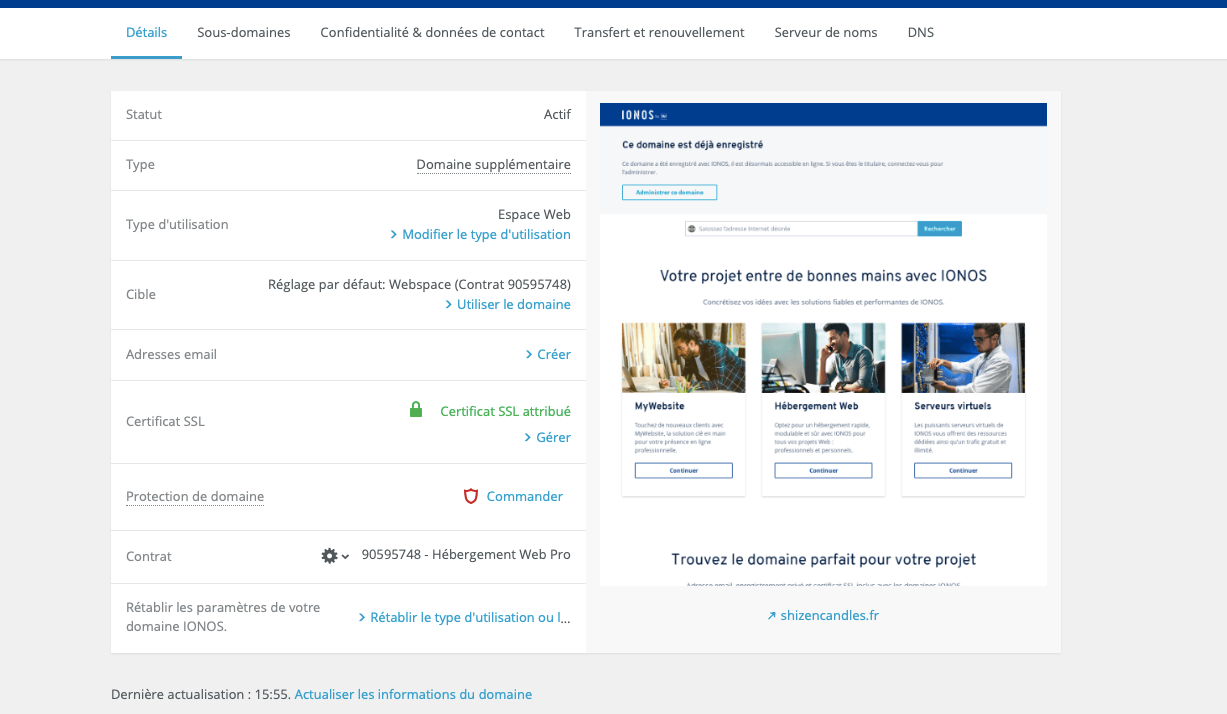This screenshot has width=1227, height=714.
Task: Click the Certificat SSL row label
Action: pos(165,422)
